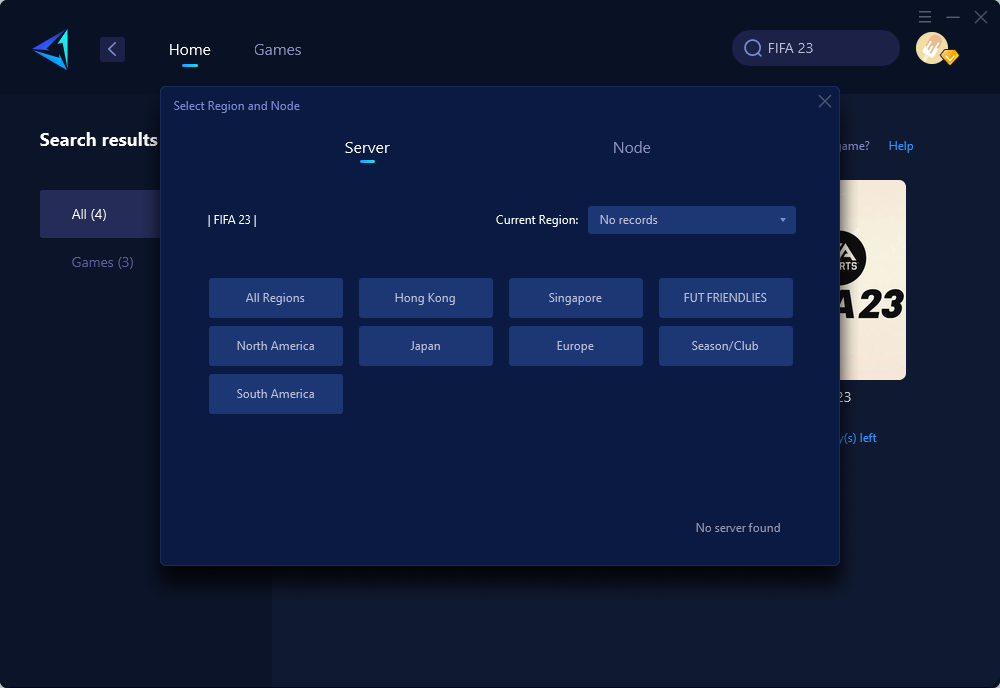Select the Games (3) results filter
1000x688 pixels.
coord(102,262)
